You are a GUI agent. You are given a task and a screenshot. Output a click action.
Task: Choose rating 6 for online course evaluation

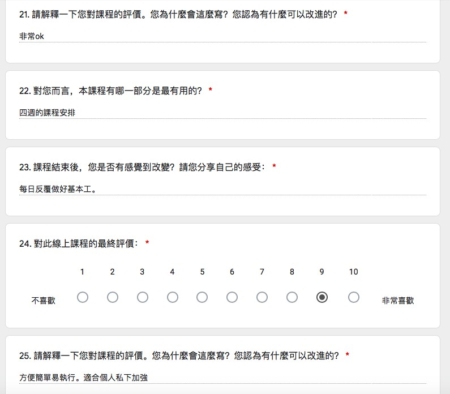[x=232, y=297]
